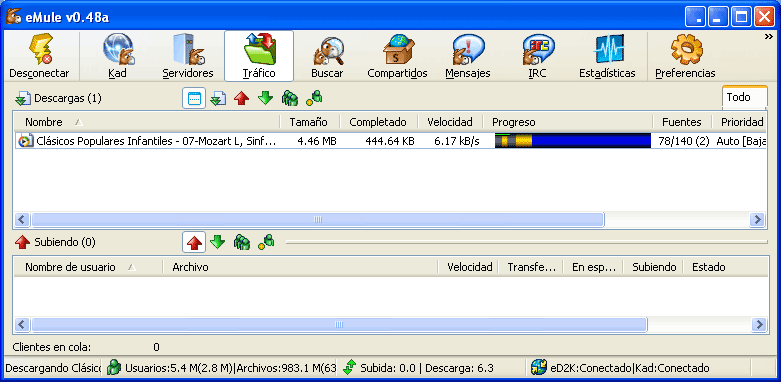The width and height of the screenshot is (781, 382).
Task: Click the eD2K connection globe status icon
Action: [538, 368]
